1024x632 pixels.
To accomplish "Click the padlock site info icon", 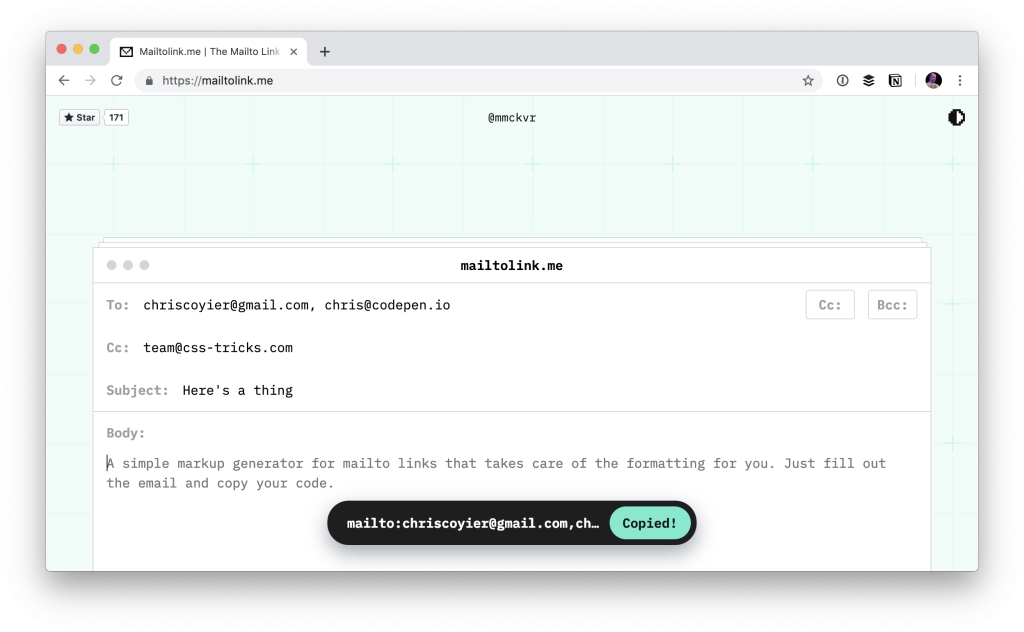I will (x=149, y=81).
